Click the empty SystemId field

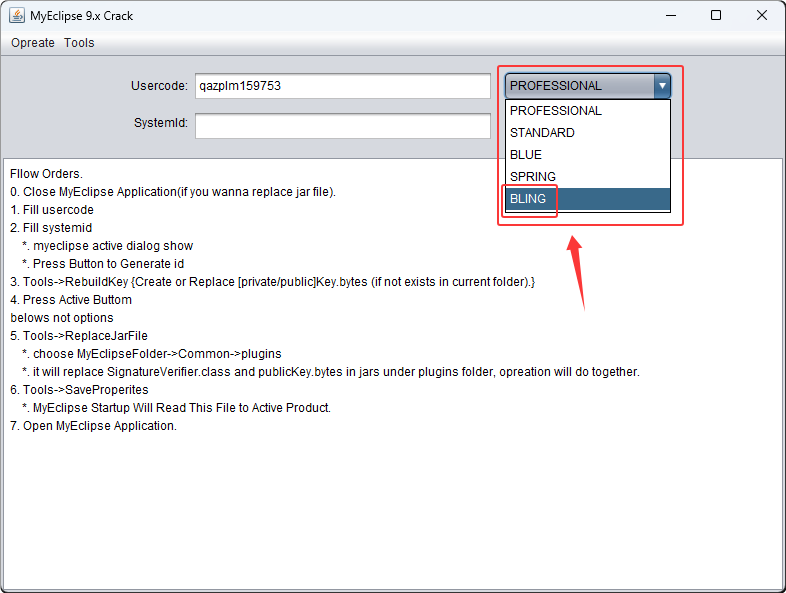[343, 126]
